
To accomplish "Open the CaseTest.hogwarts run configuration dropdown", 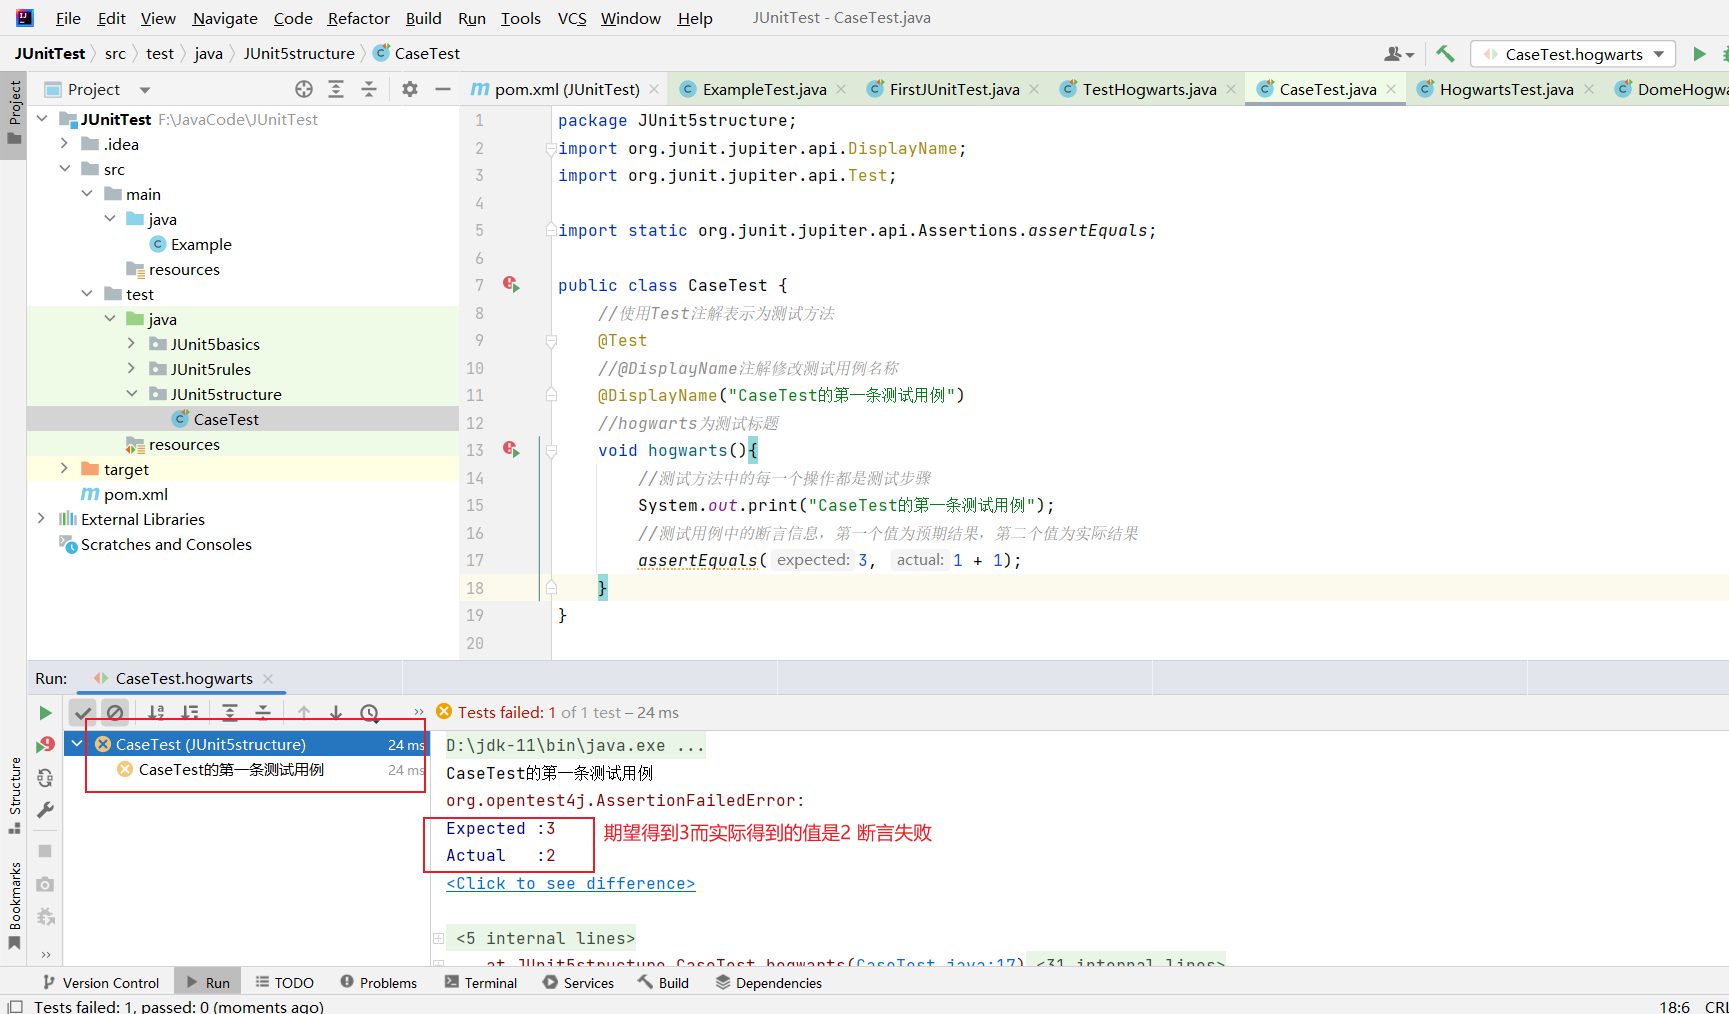I will (1573, 54).
